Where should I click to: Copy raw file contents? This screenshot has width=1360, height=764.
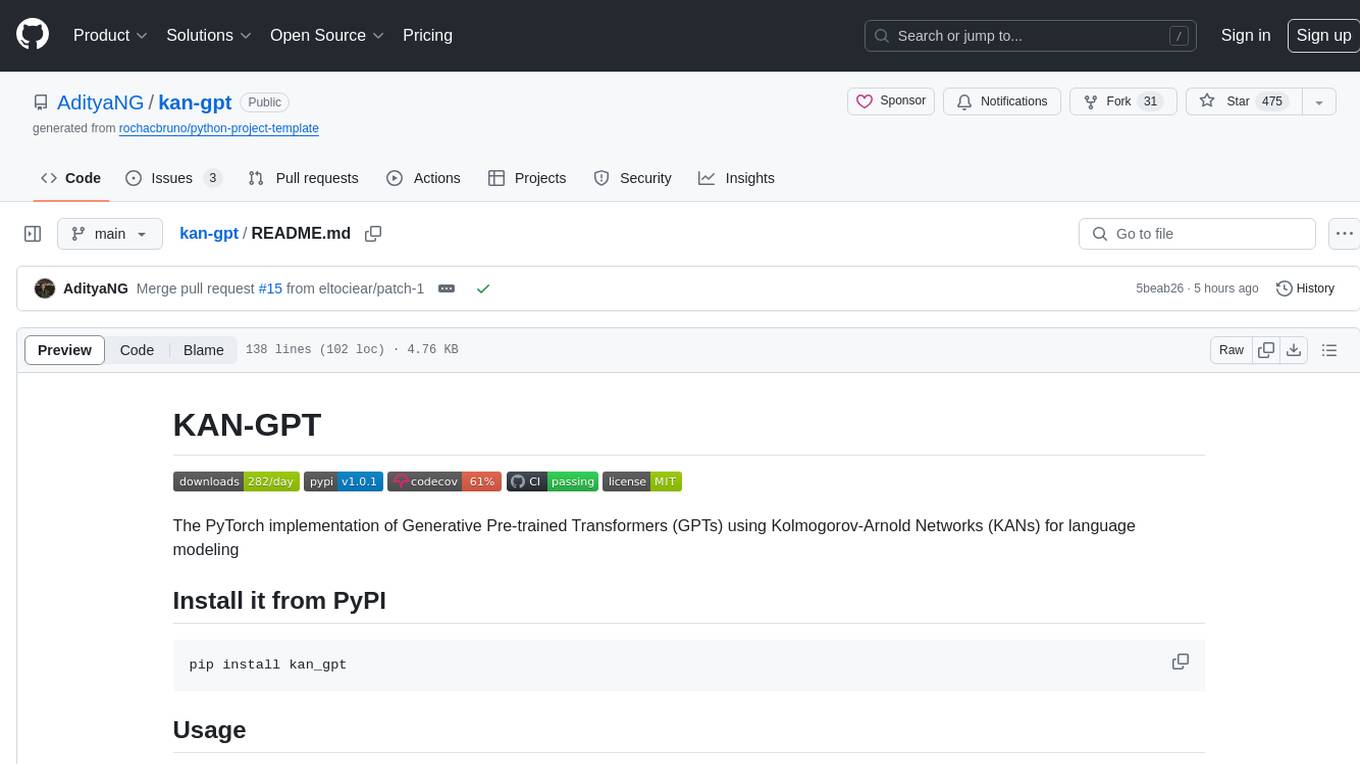point(1266,350)
